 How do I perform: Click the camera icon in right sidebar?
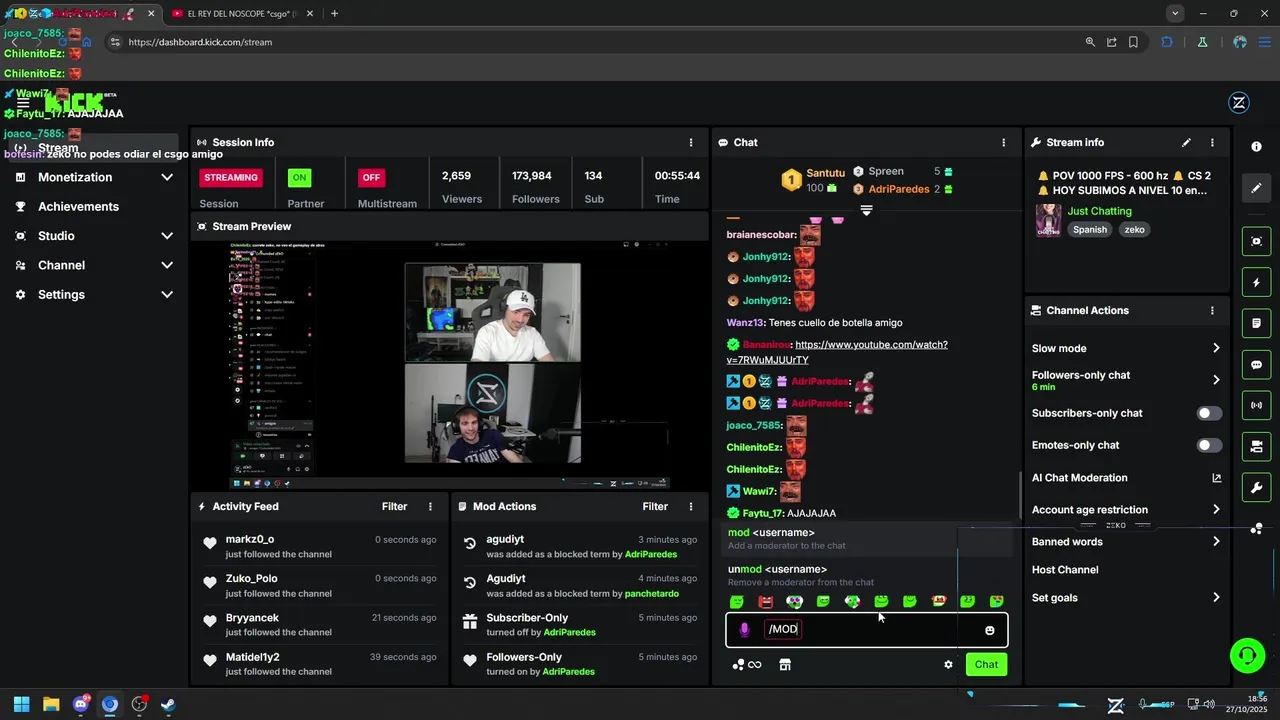[x=1257, y=446]
